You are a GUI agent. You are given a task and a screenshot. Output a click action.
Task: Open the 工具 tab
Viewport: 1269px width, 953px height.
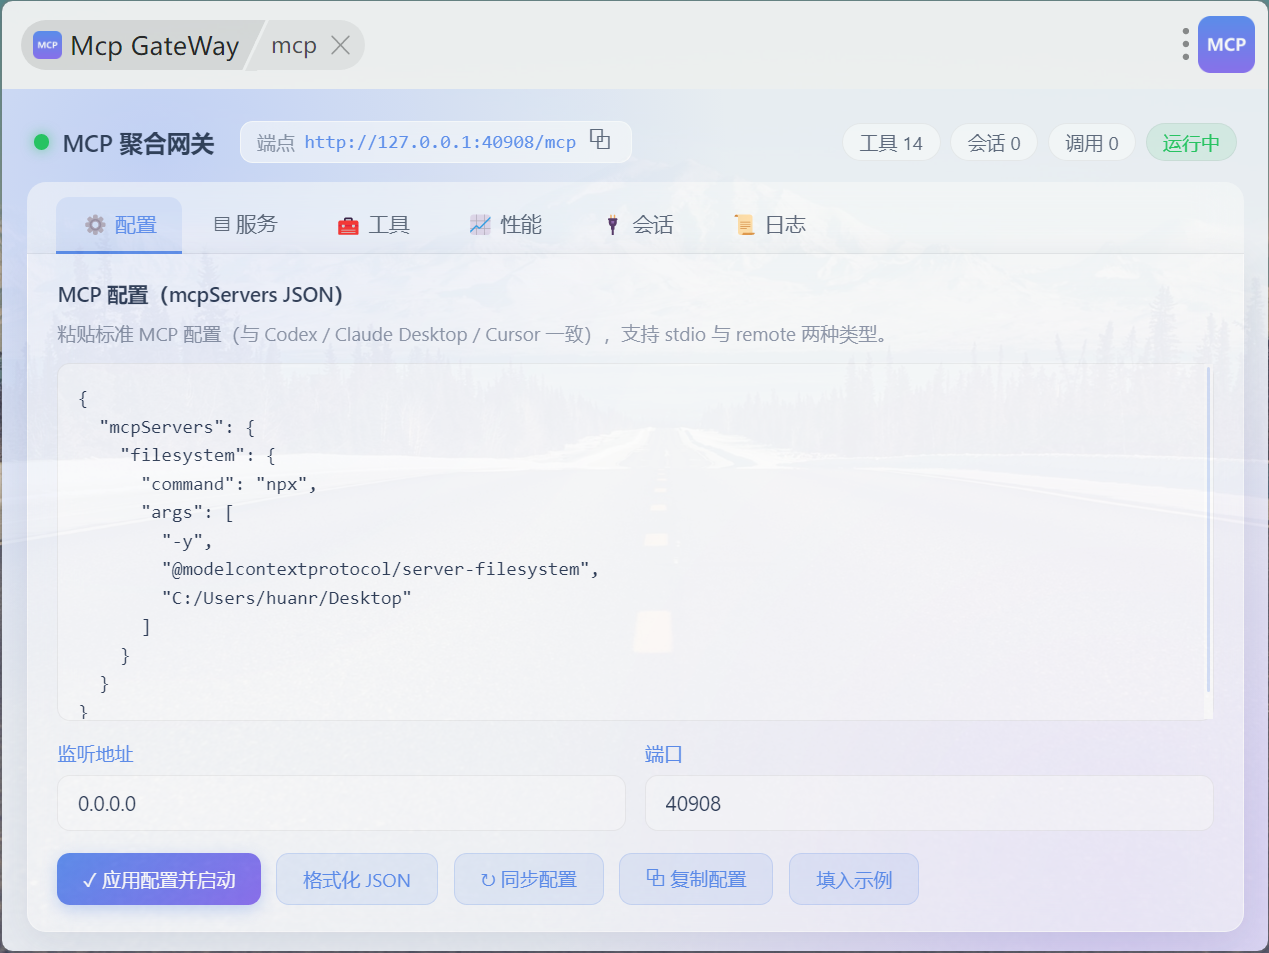[x=374, y=225]
